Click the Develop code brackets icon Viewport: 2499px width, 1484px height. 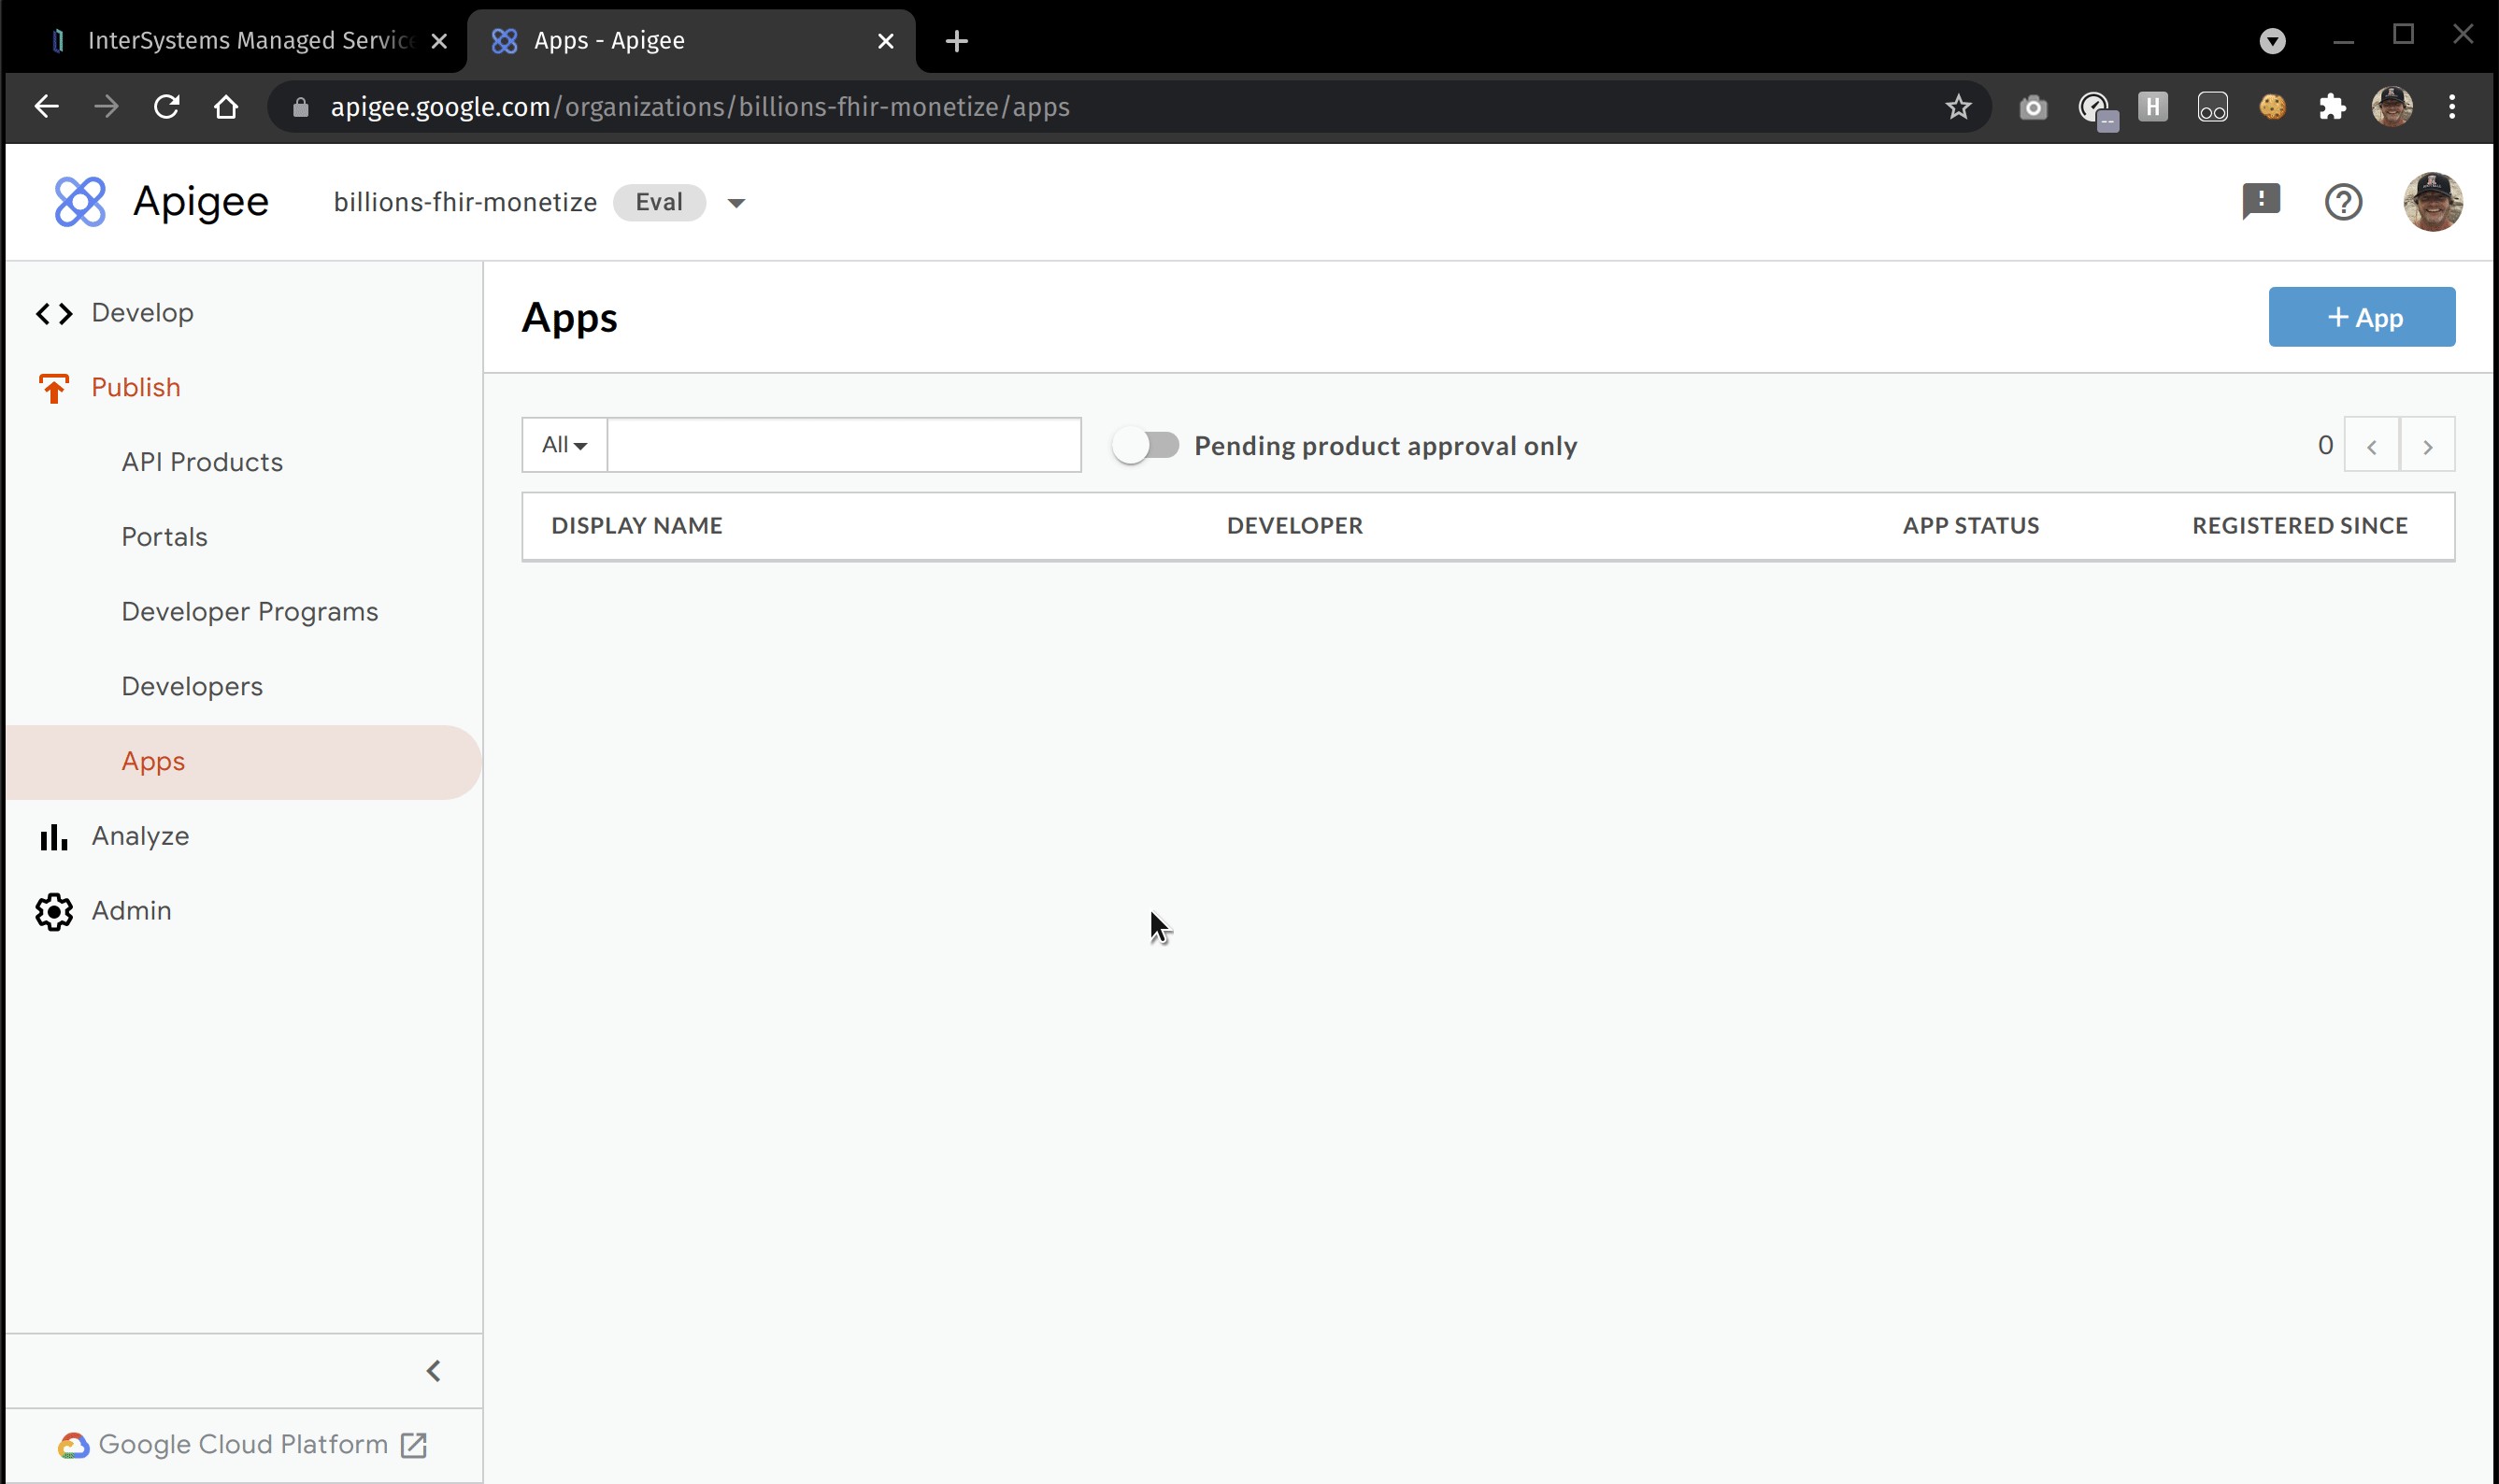(x=54, y=314)
